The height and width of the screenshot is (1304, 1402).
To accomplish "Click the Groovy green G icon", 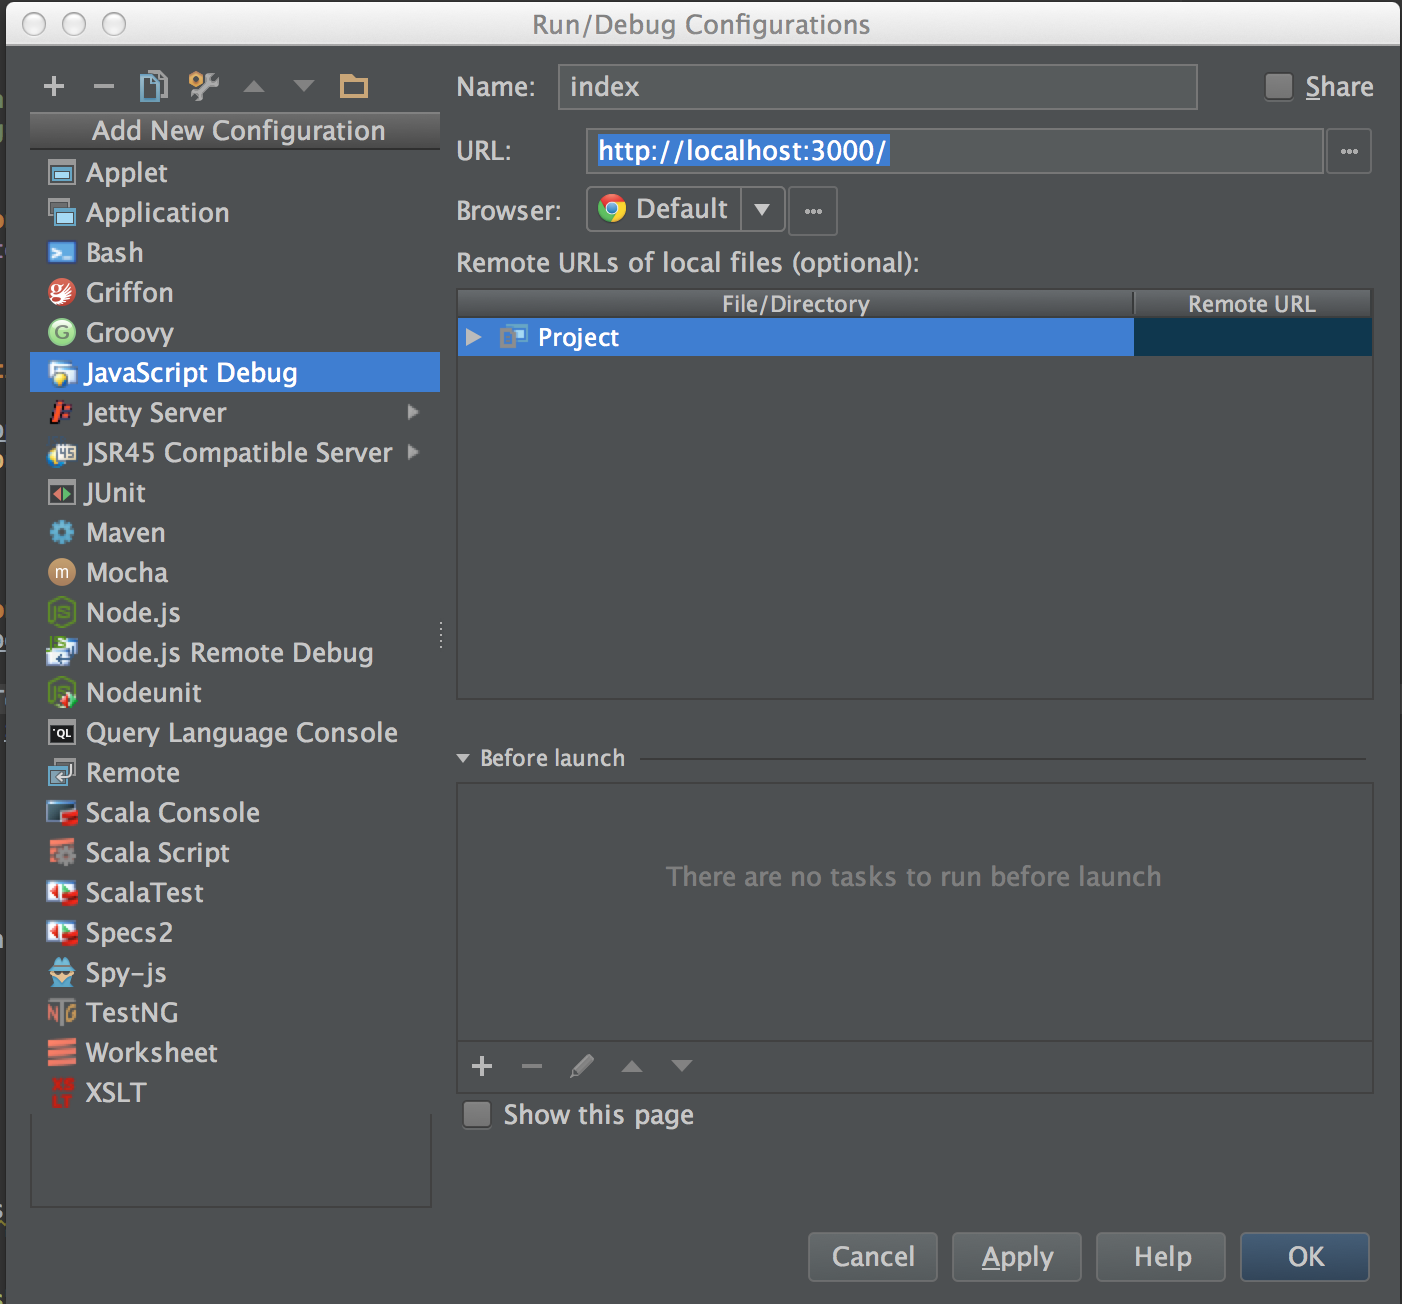I will (x=62, y=333).
